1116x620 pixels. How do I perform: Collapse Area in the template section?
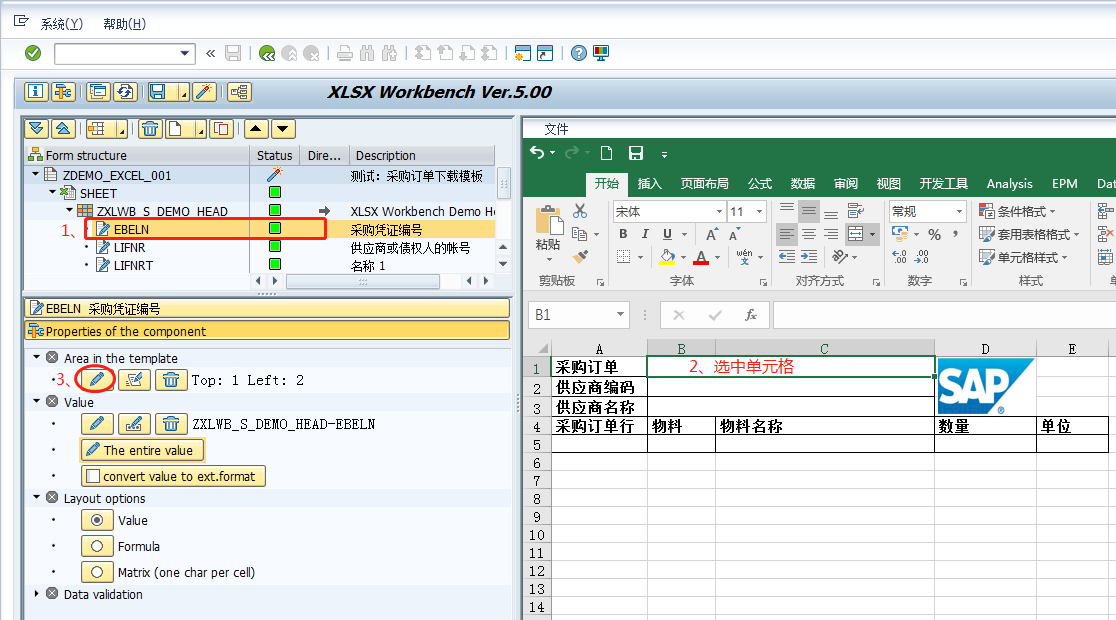(36, 357)
